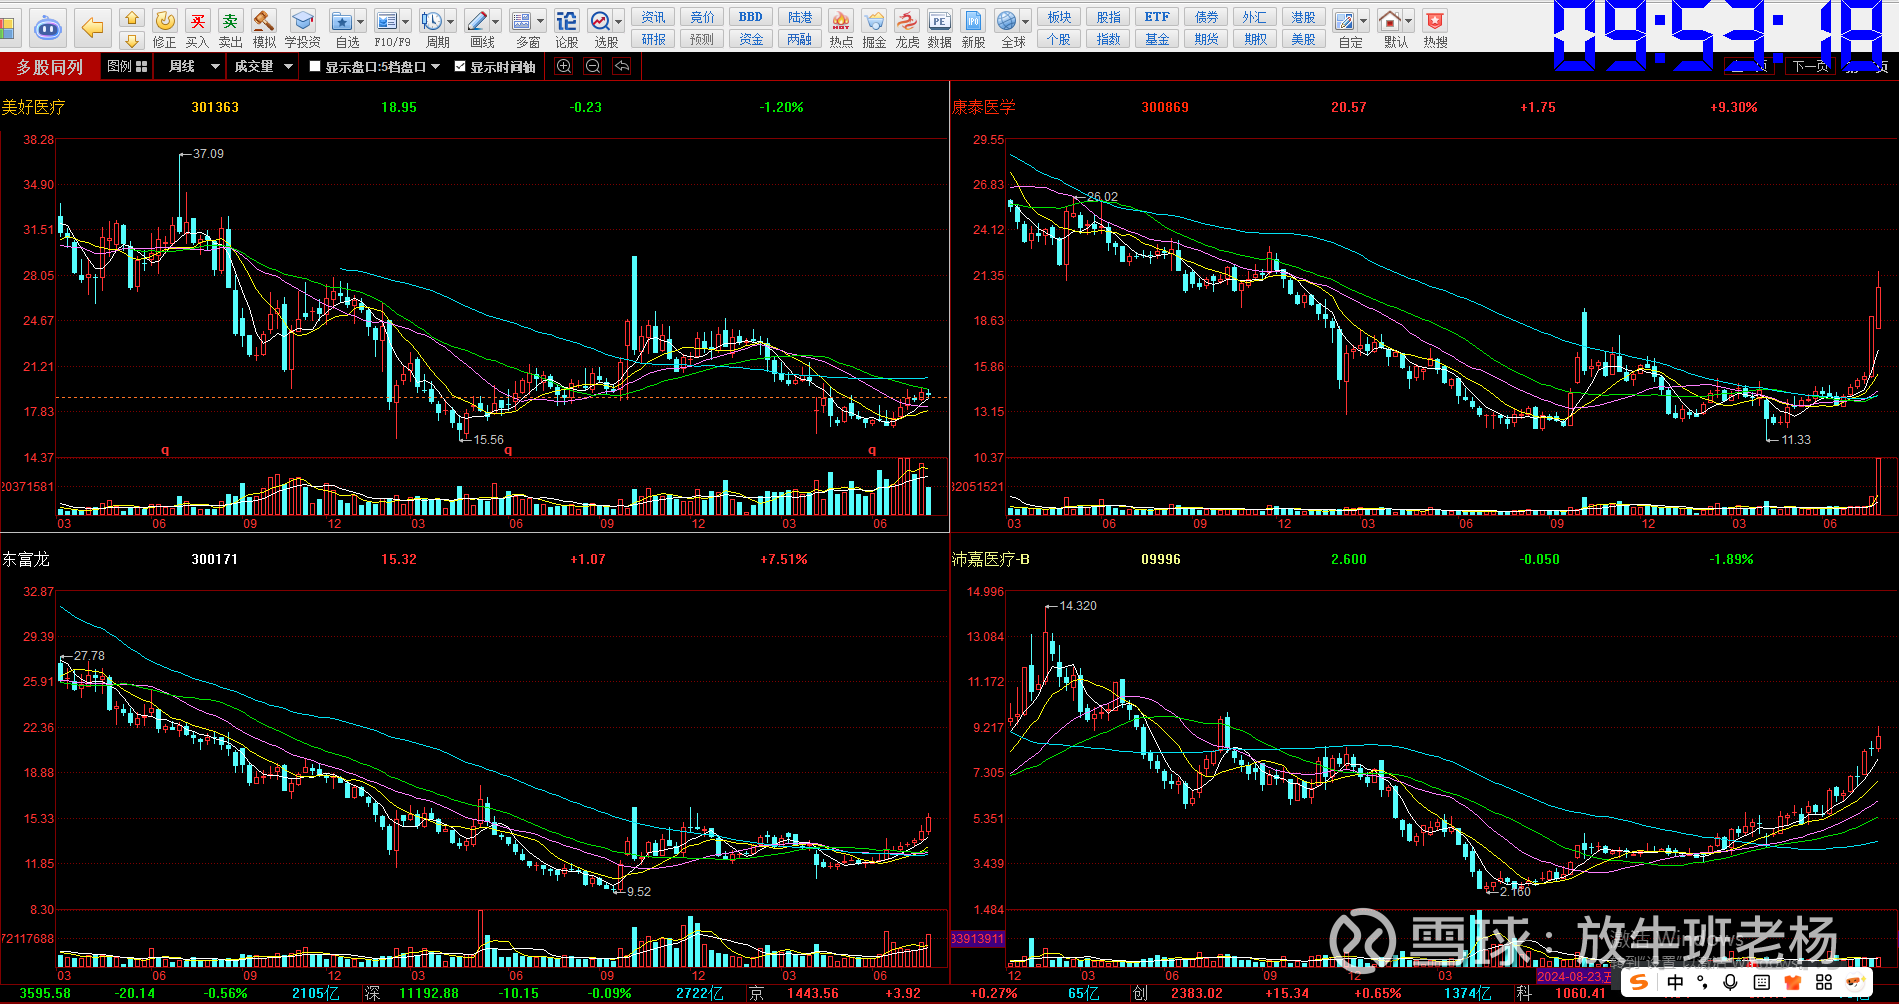Open the ETF button
Viewport: 1899px width, 1004px height.
click(x=1157, y=17)
